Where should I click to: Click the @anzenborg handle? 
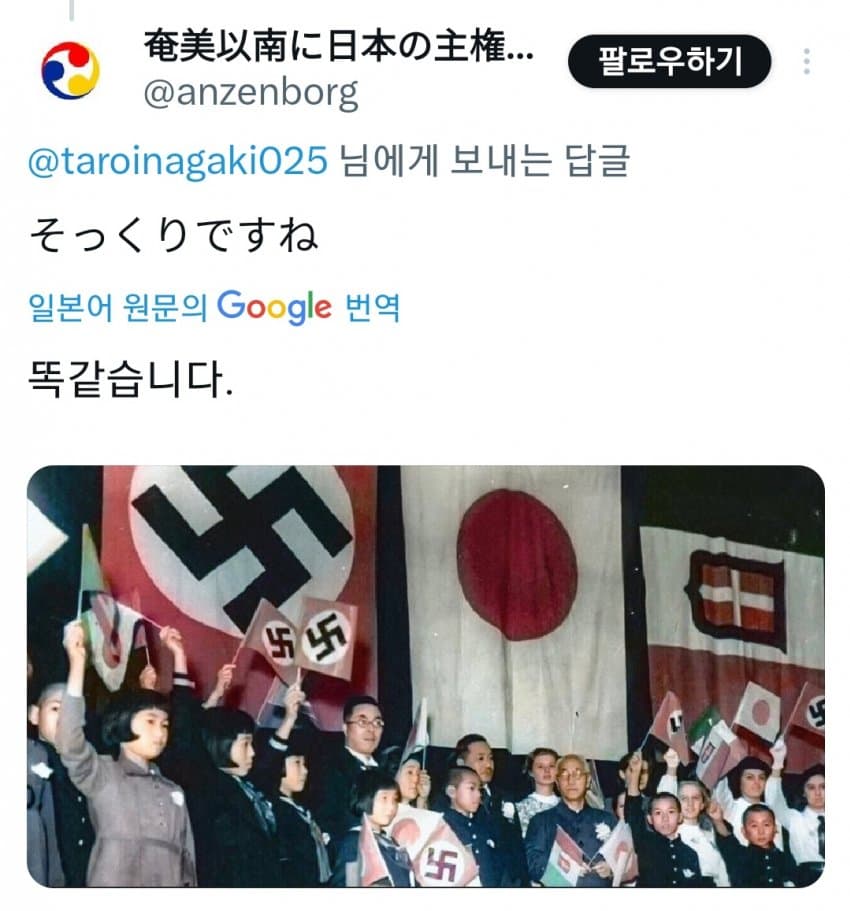[251, 93]
